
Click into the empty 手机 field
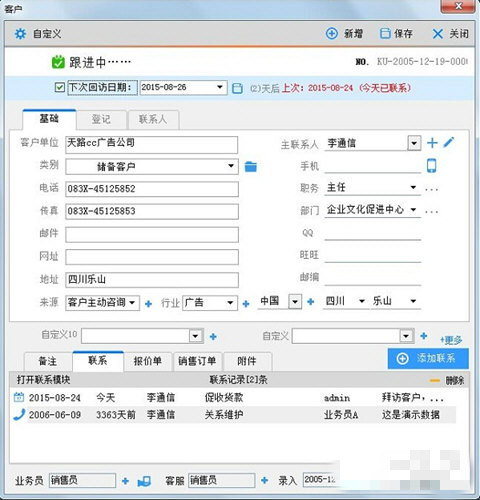pyautogui.click(x=372, y=166)
